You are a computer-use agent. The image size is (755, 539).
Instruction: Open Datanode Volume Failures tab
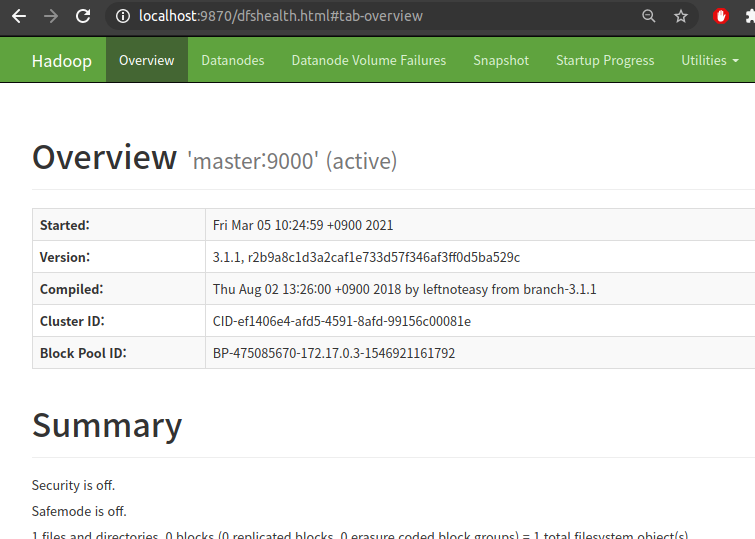pyautogui.click(x=369, y=60)
